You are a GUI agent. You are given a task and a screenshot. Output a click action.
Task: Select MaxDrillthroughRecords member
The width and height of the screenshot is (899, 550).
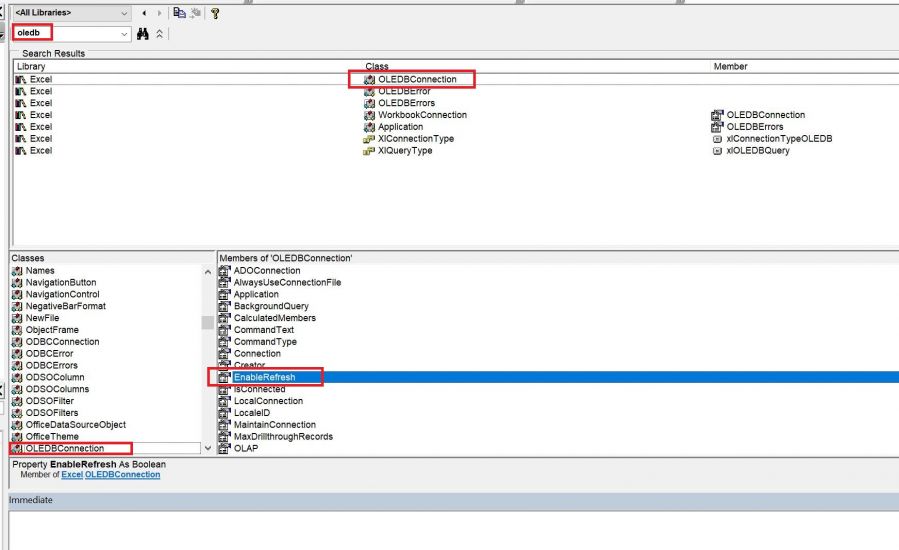click(283, 436)
